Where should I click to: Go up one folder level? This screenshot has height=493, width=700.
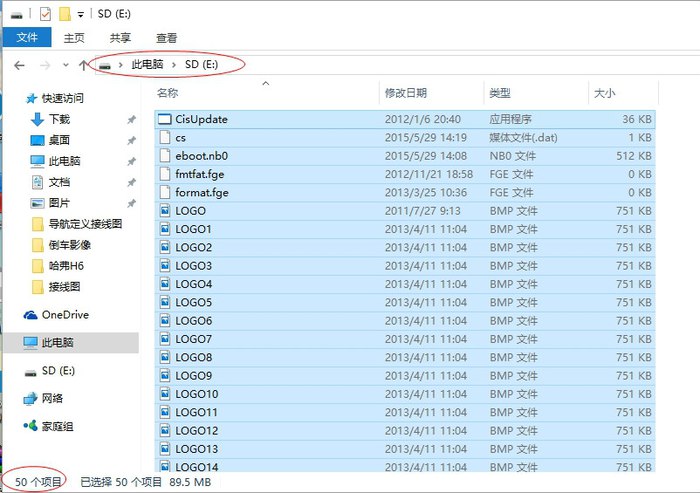[x=83, y=66]
